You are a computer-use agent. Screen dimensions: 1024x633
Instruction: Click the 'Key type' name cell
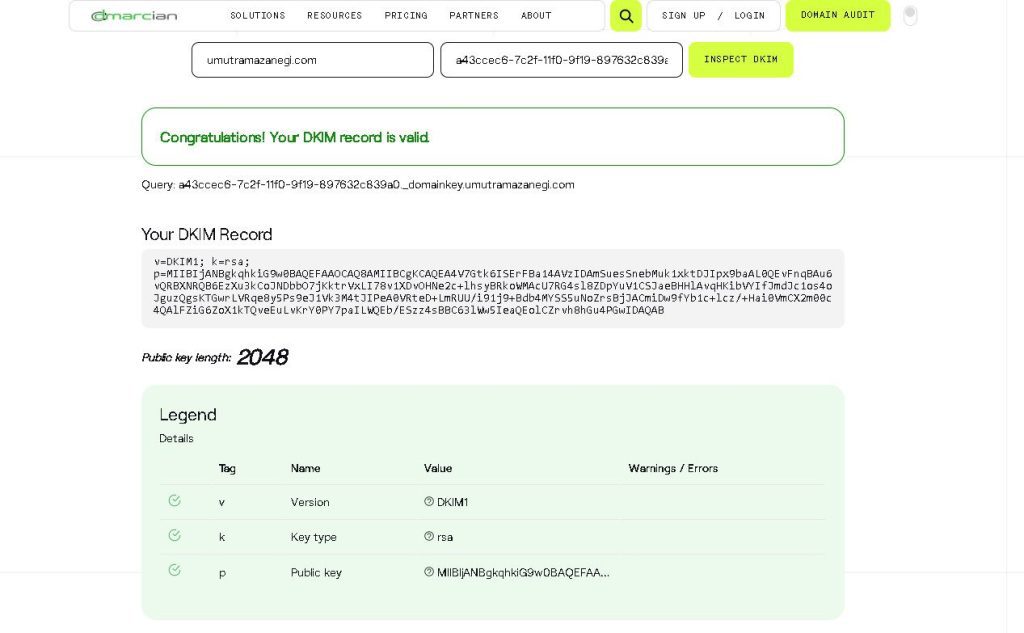313,537
